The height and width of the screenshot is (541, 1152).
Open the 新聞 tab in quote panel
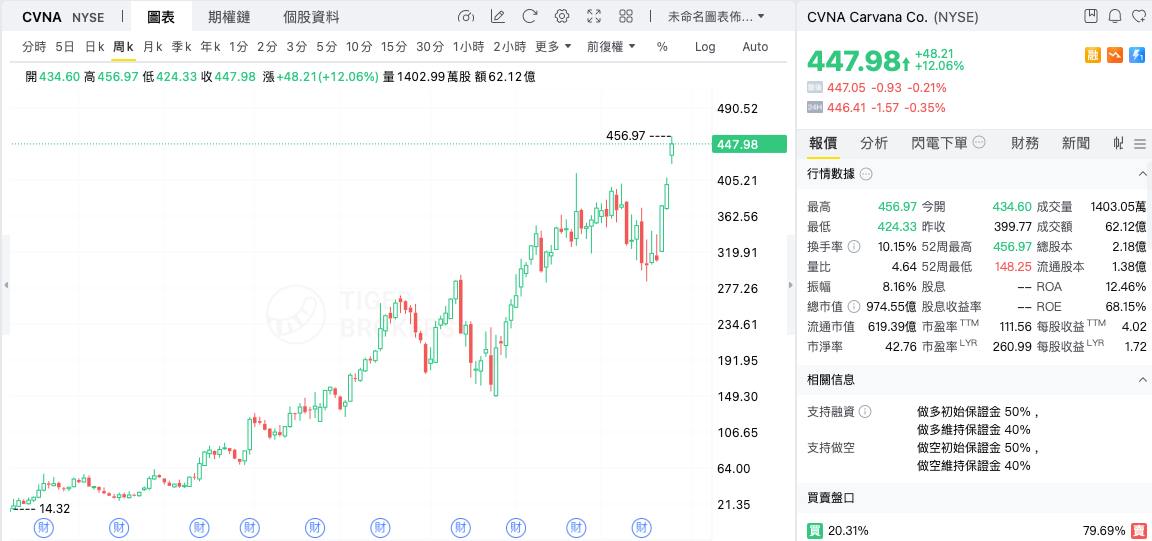1076,143
